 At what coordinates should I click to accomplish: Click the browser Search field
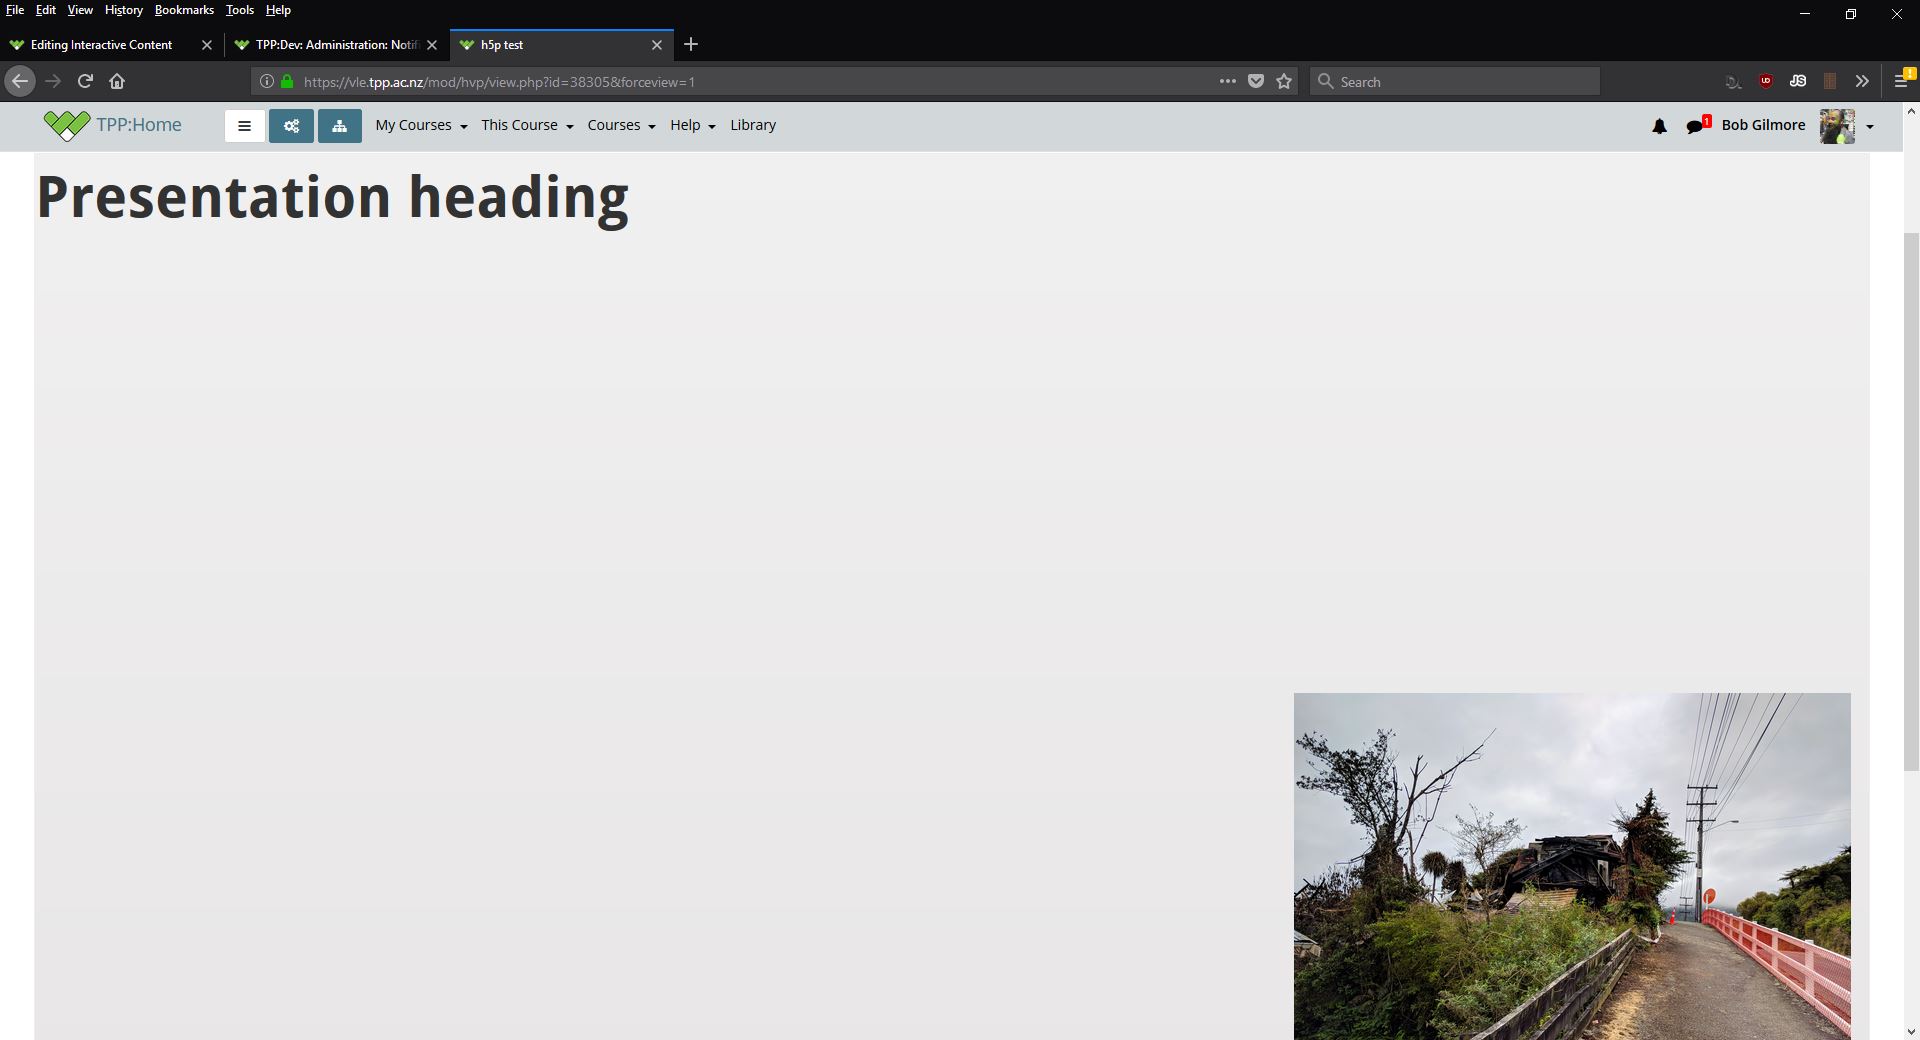click(1455, 81)
